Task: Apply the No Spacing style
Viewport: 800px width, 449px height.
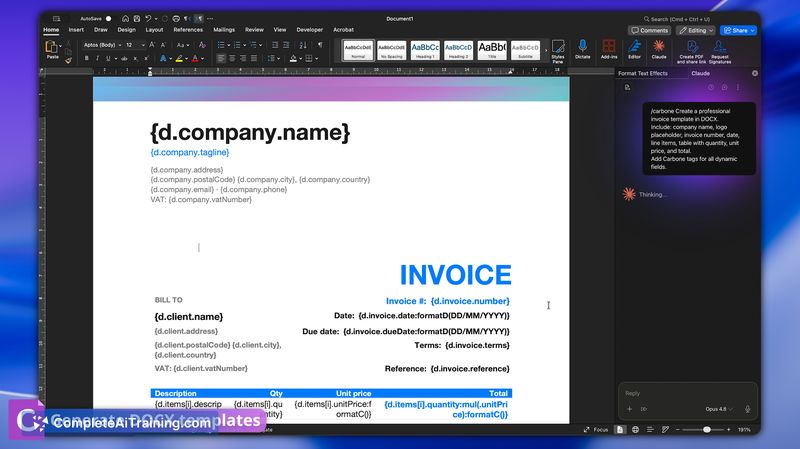Action: click(x=391, y=51)
